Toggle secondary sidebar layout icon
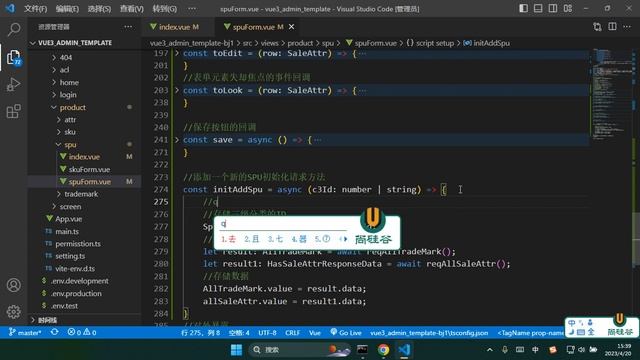Screen dimensions: 640x360 553,8
